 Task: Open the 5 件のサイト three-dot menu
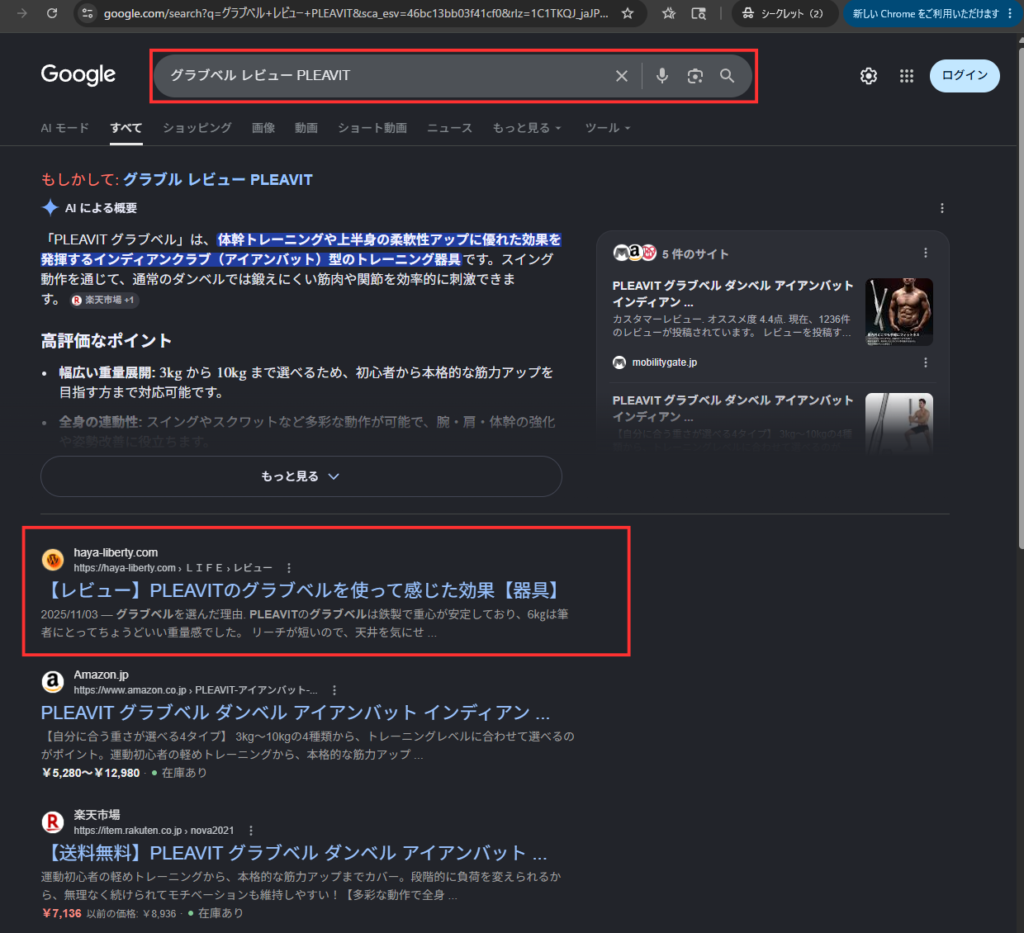[925, 253]
